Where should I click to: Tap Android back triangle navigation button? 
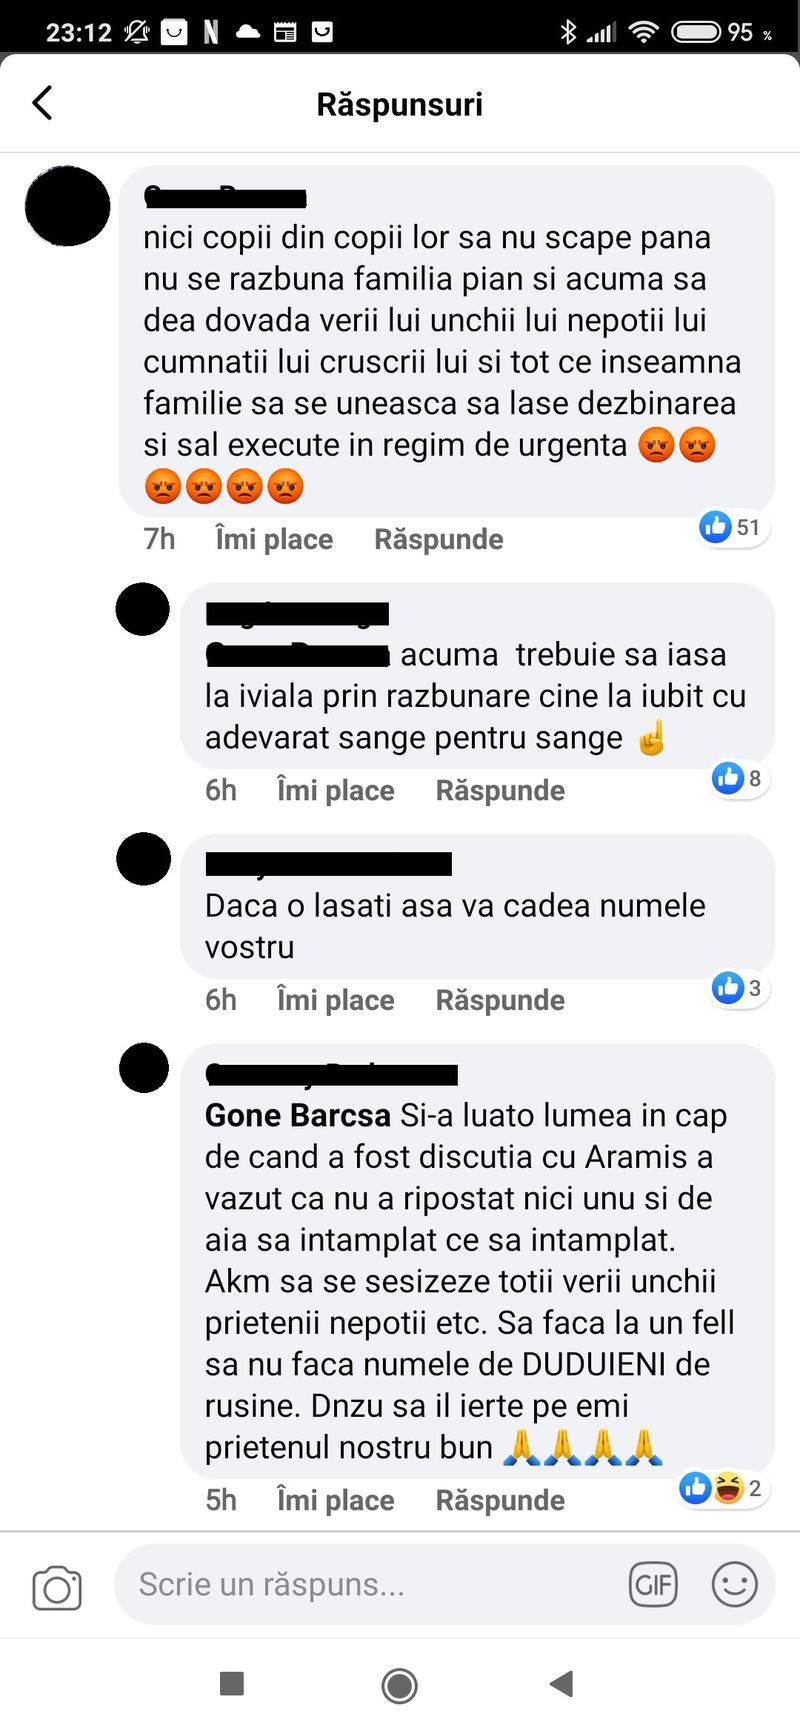(x=562, y=1684)
